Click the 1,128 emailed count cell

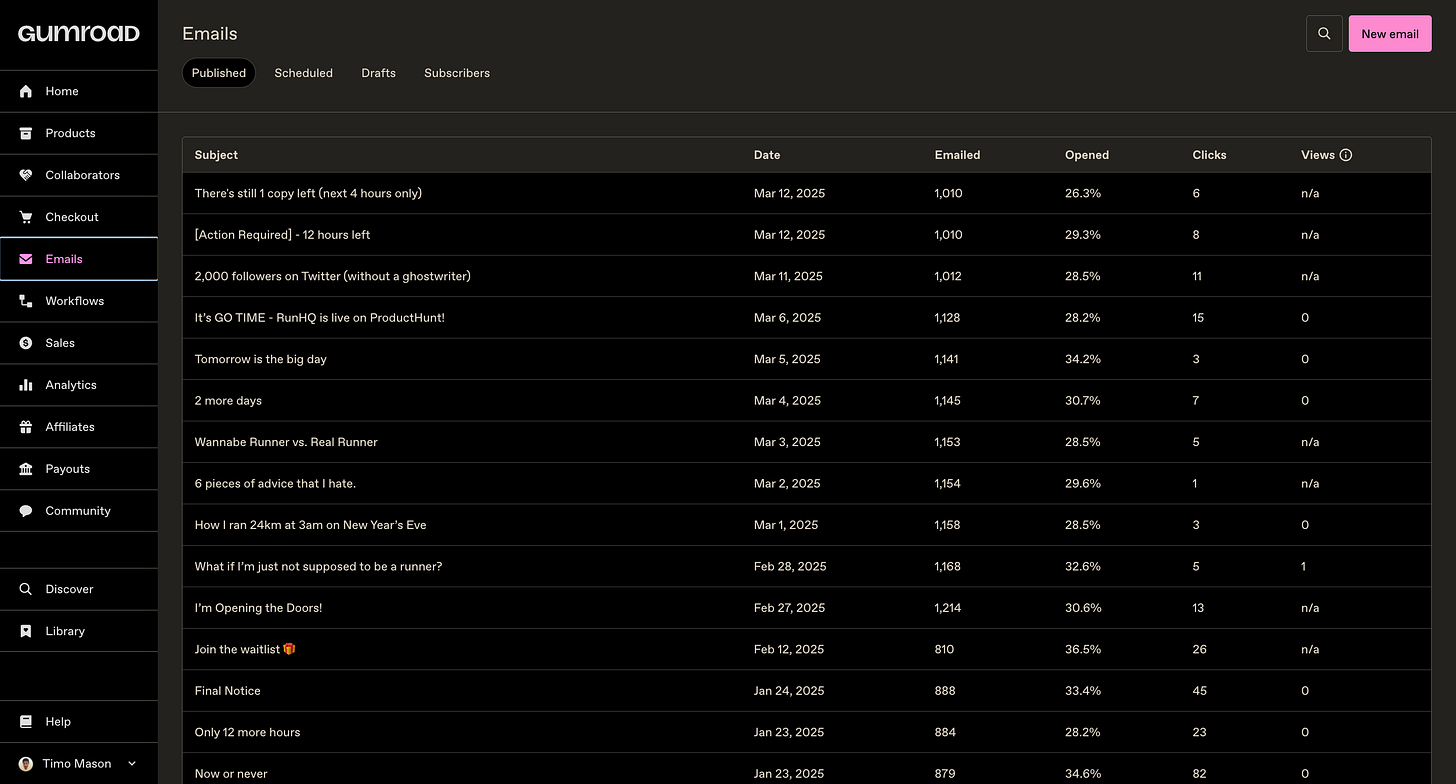tap(948, 318)
